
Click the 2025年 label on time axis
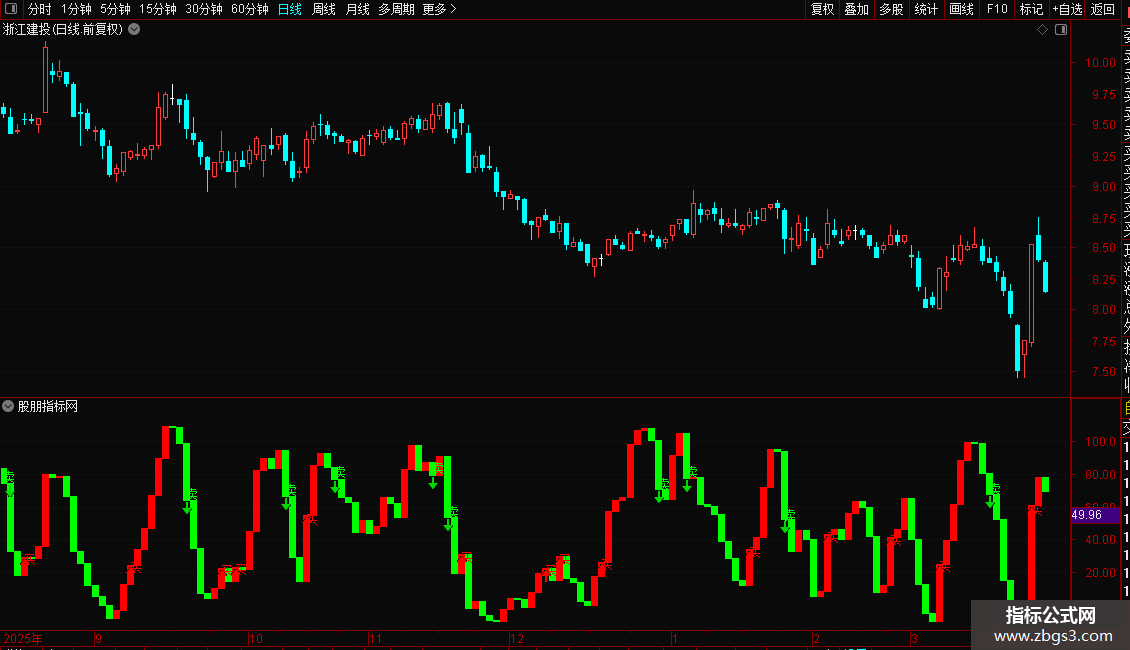23,638
